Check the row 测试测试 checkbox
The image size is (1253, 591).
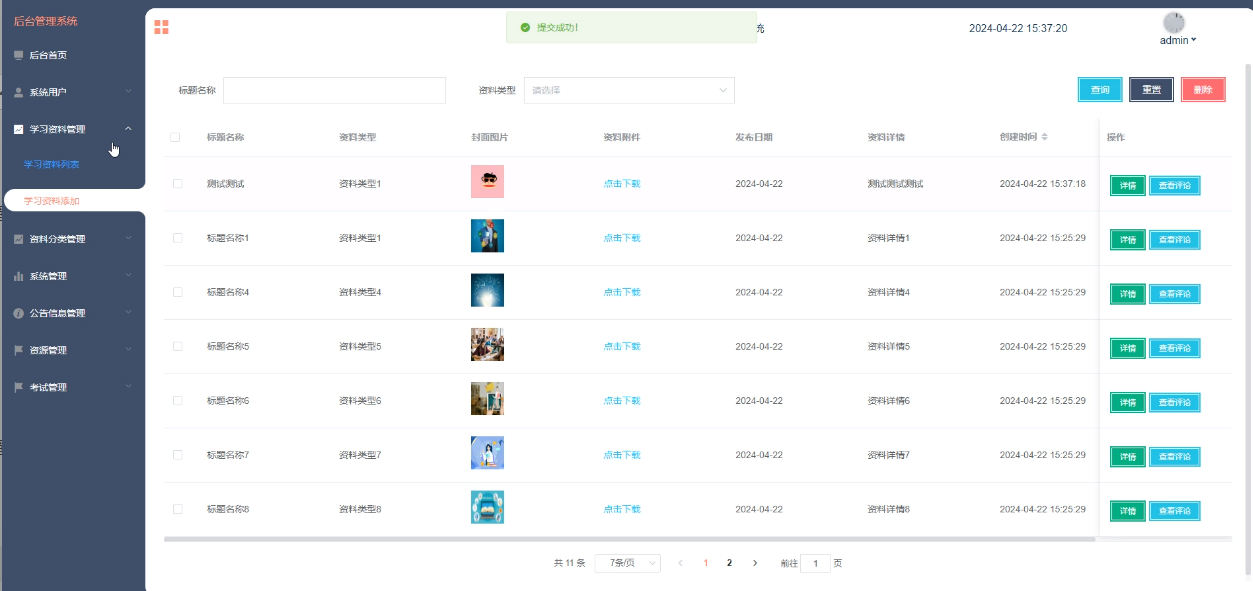(x=178, y=184)
